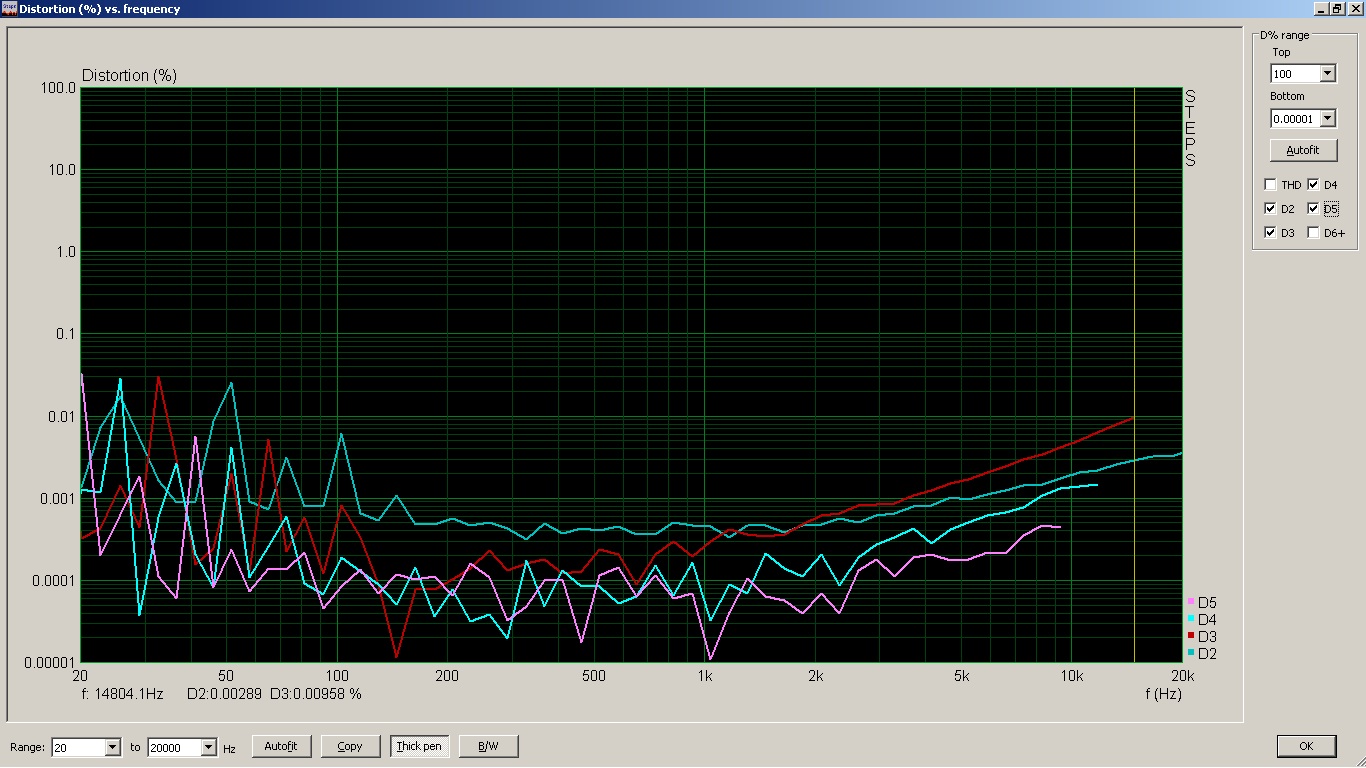The width and height of the screenshot is (1366, 768).
Task: Enable the D6+ checkbox
Action: (x=1313, y=233)
